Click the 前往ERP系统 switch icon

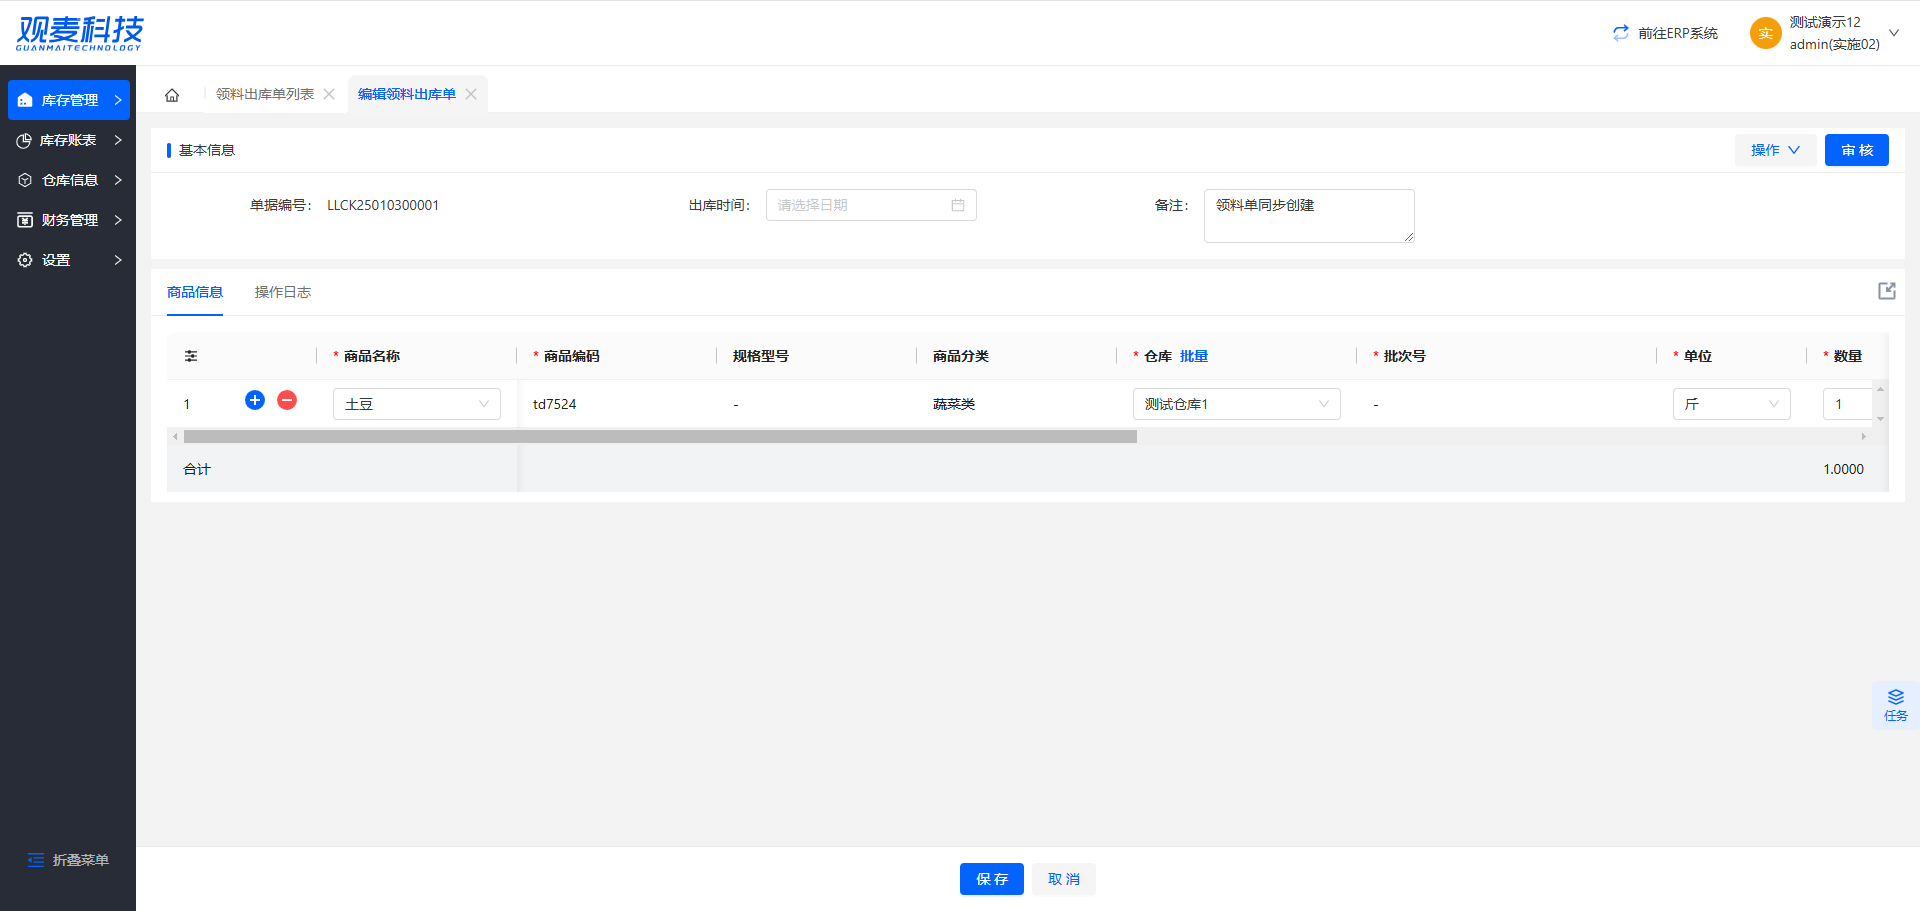point(1621,33)
